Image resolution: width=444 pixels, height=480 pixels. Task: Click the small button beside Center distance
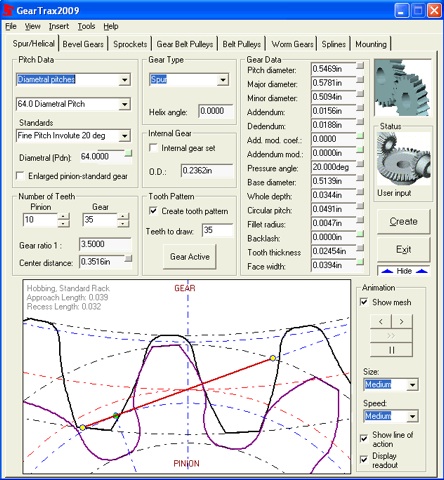click(x=128, y=258)
